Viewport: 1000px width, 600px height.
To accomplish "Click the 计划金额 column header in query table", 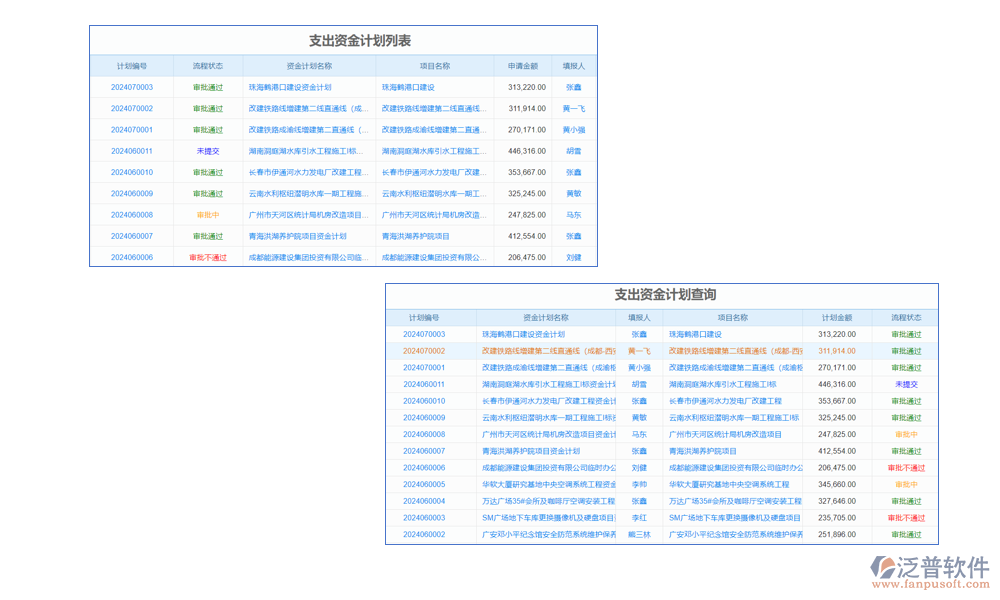I will click(x=836, y=317).
